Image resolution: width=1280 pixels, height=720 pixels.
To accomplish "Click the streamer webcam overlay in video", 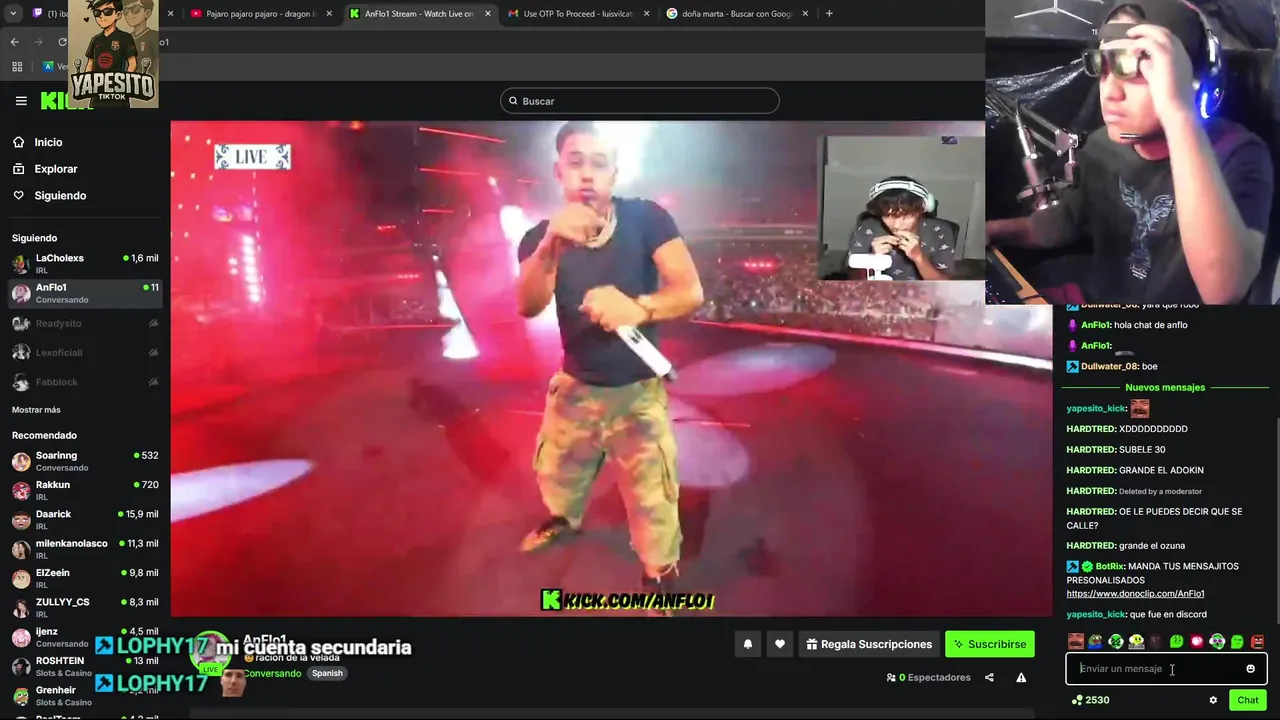I will pyautogui.click(x=902, y=207).
